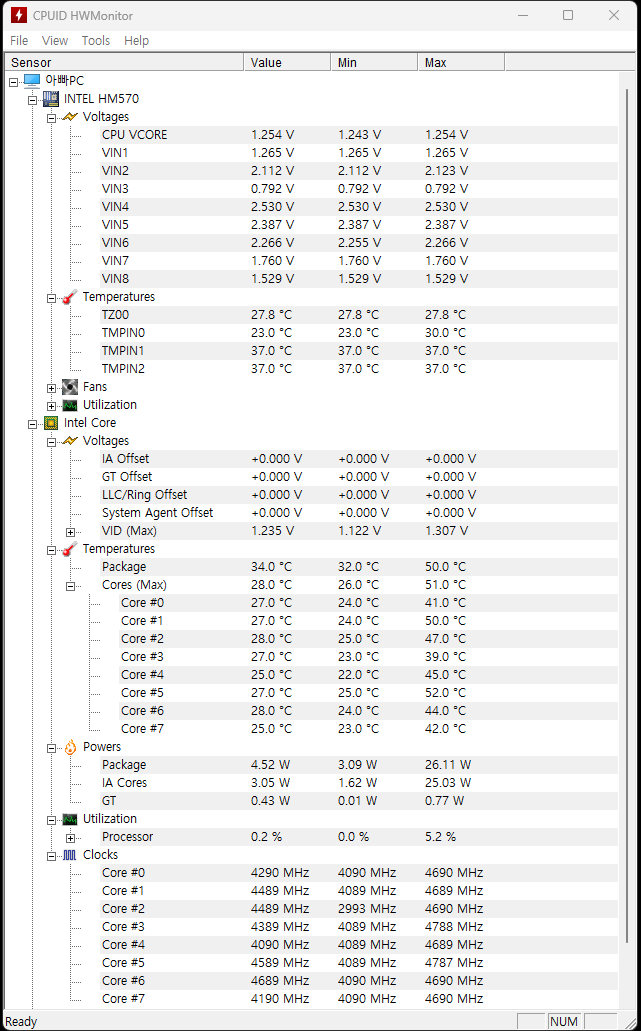Expand the VID (Max) entry

(70, 532)
